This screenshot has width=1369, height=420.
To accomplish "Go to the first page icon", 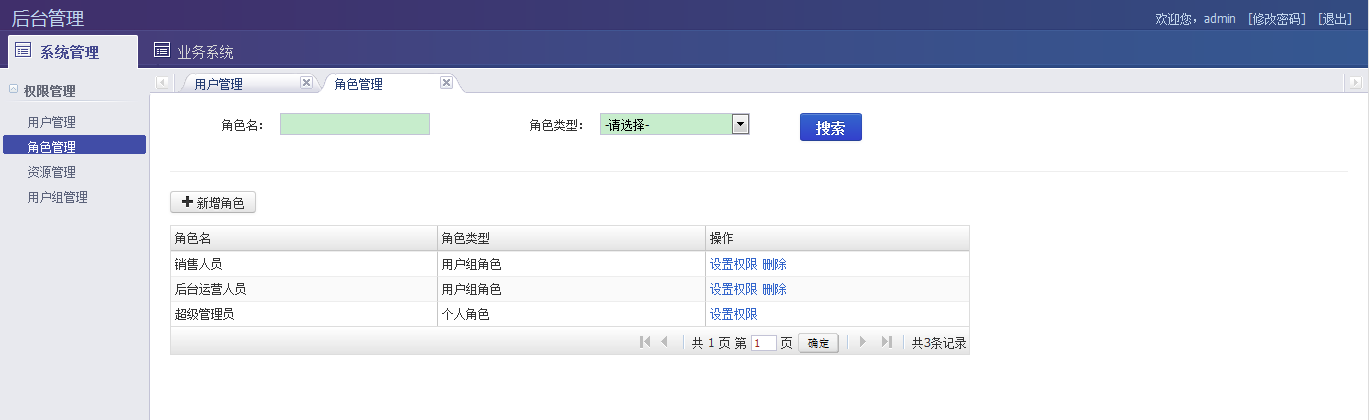I will point(645,342).
